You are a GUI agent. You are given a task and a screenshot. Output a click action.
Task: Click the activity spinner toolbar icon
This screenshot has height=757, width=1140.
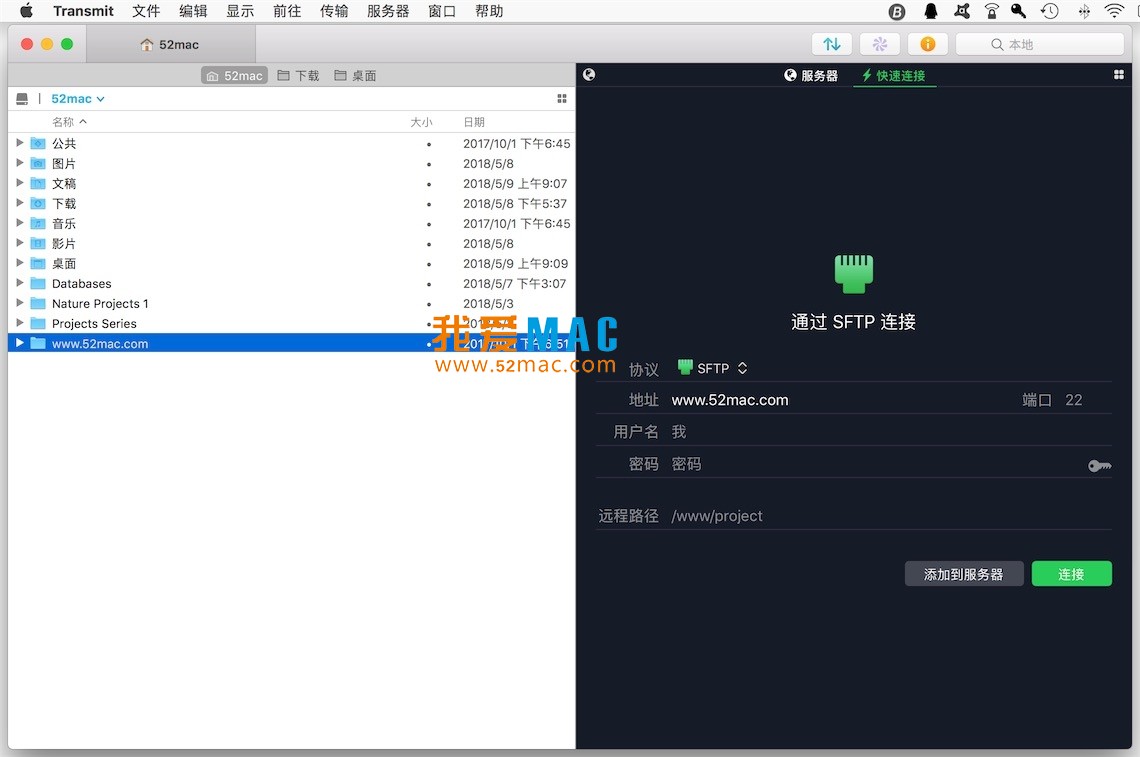click(880, 44)
